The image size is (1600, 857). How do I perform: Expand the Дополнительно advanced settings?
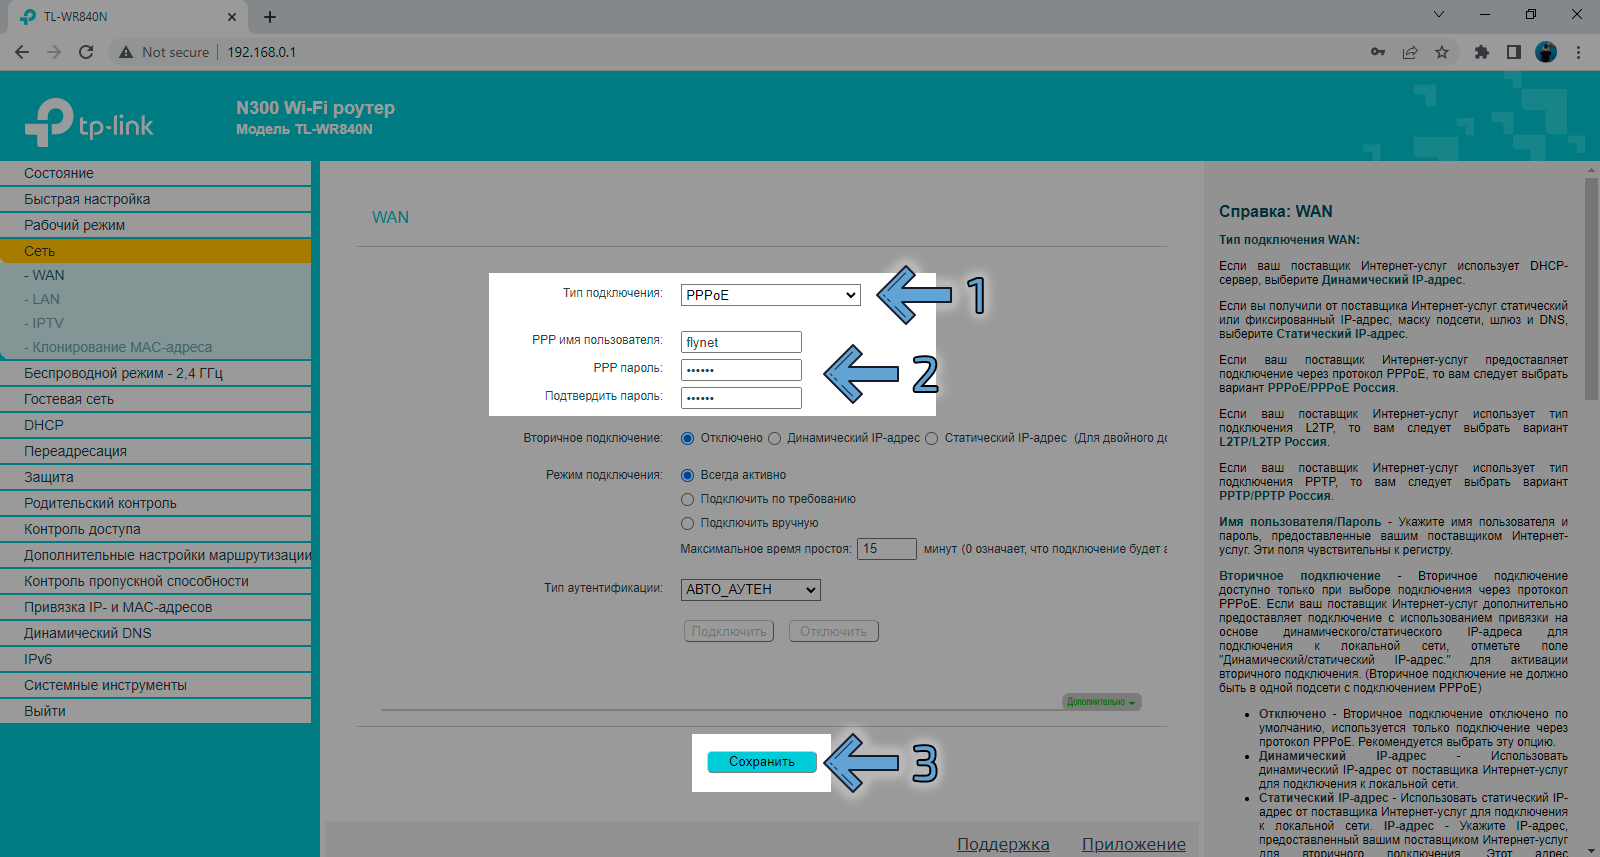point(1101,702)
